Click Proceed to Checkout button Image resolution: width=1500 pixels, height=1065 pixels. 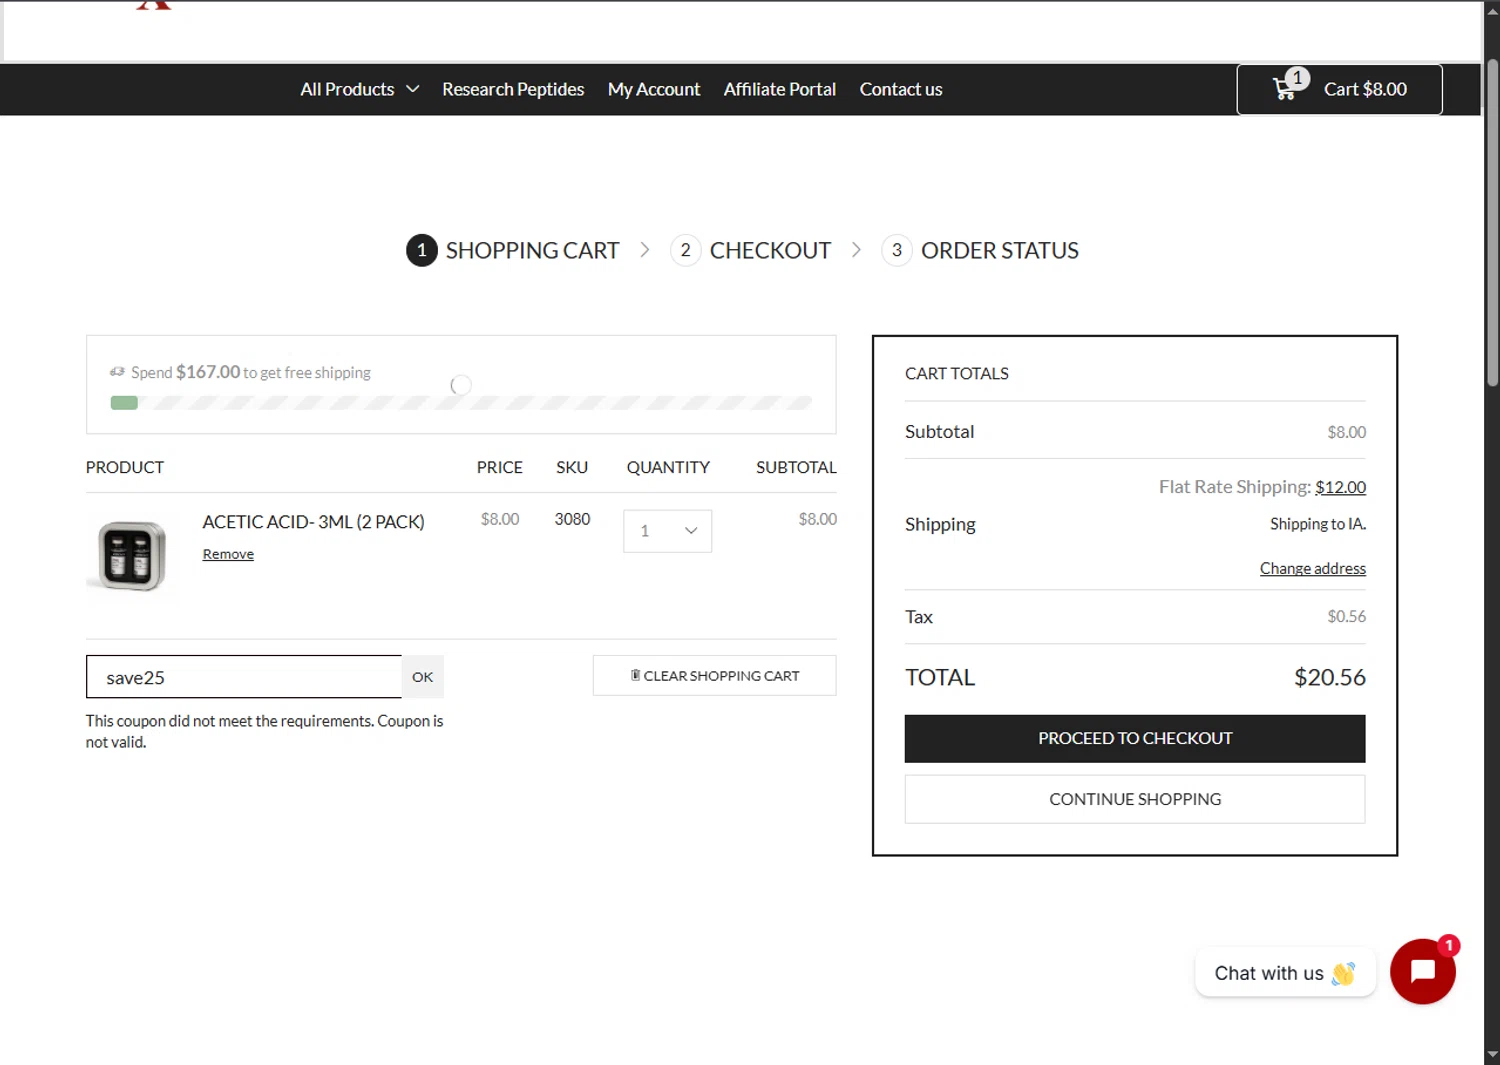coord(1135,738)
